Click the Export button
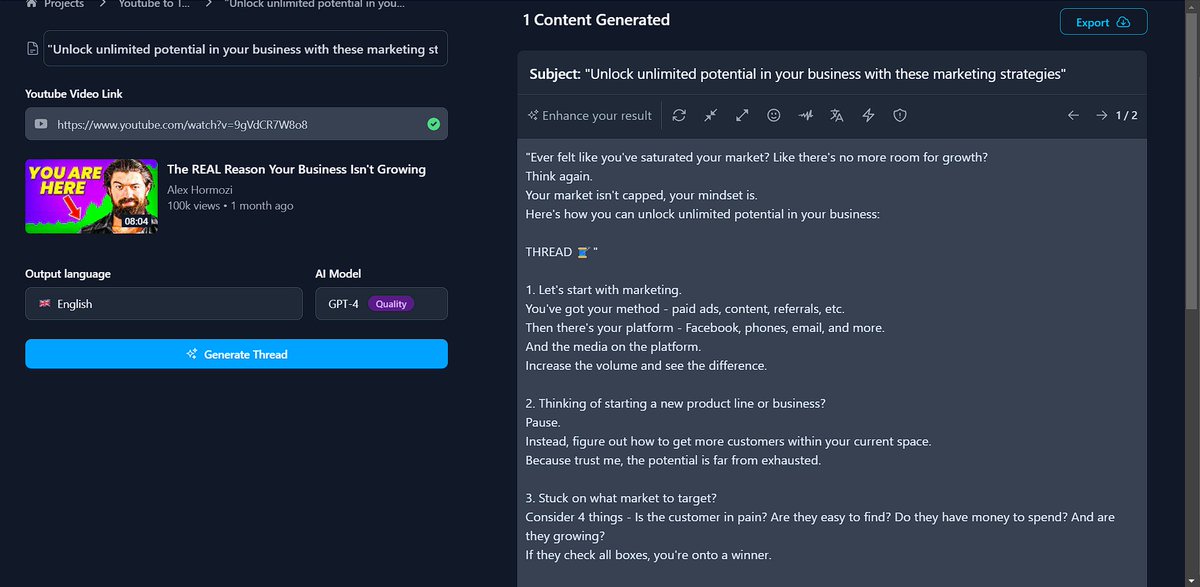The height and width of the screenshot is (587, 1200). tap(1103, 22)
